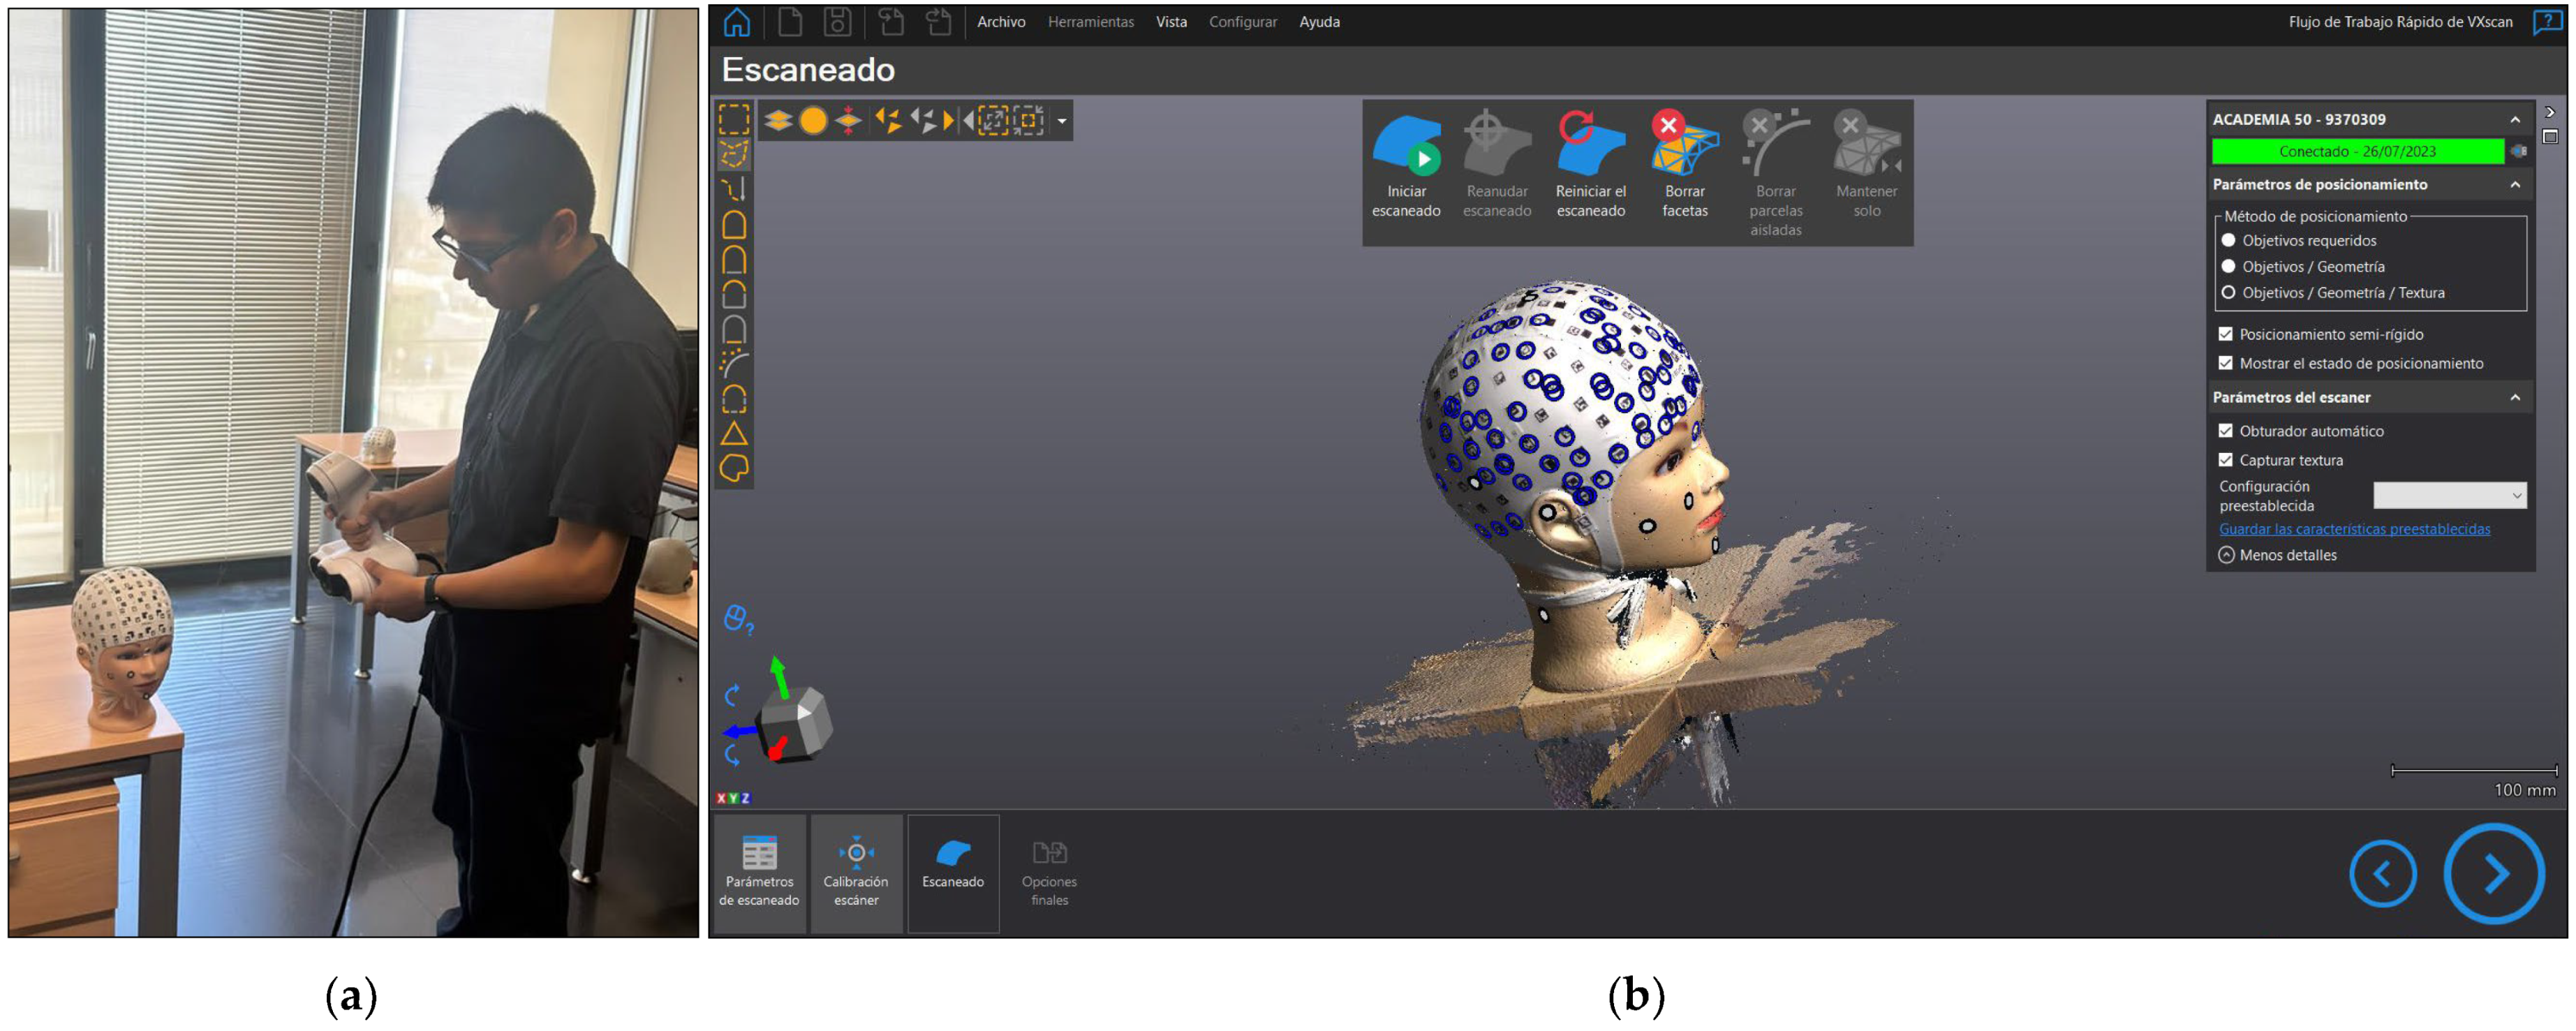The height and width of the screenshot is (1031, 2576).
Task: Open the Archivo menu
Action: click(x=1001, y=22)
